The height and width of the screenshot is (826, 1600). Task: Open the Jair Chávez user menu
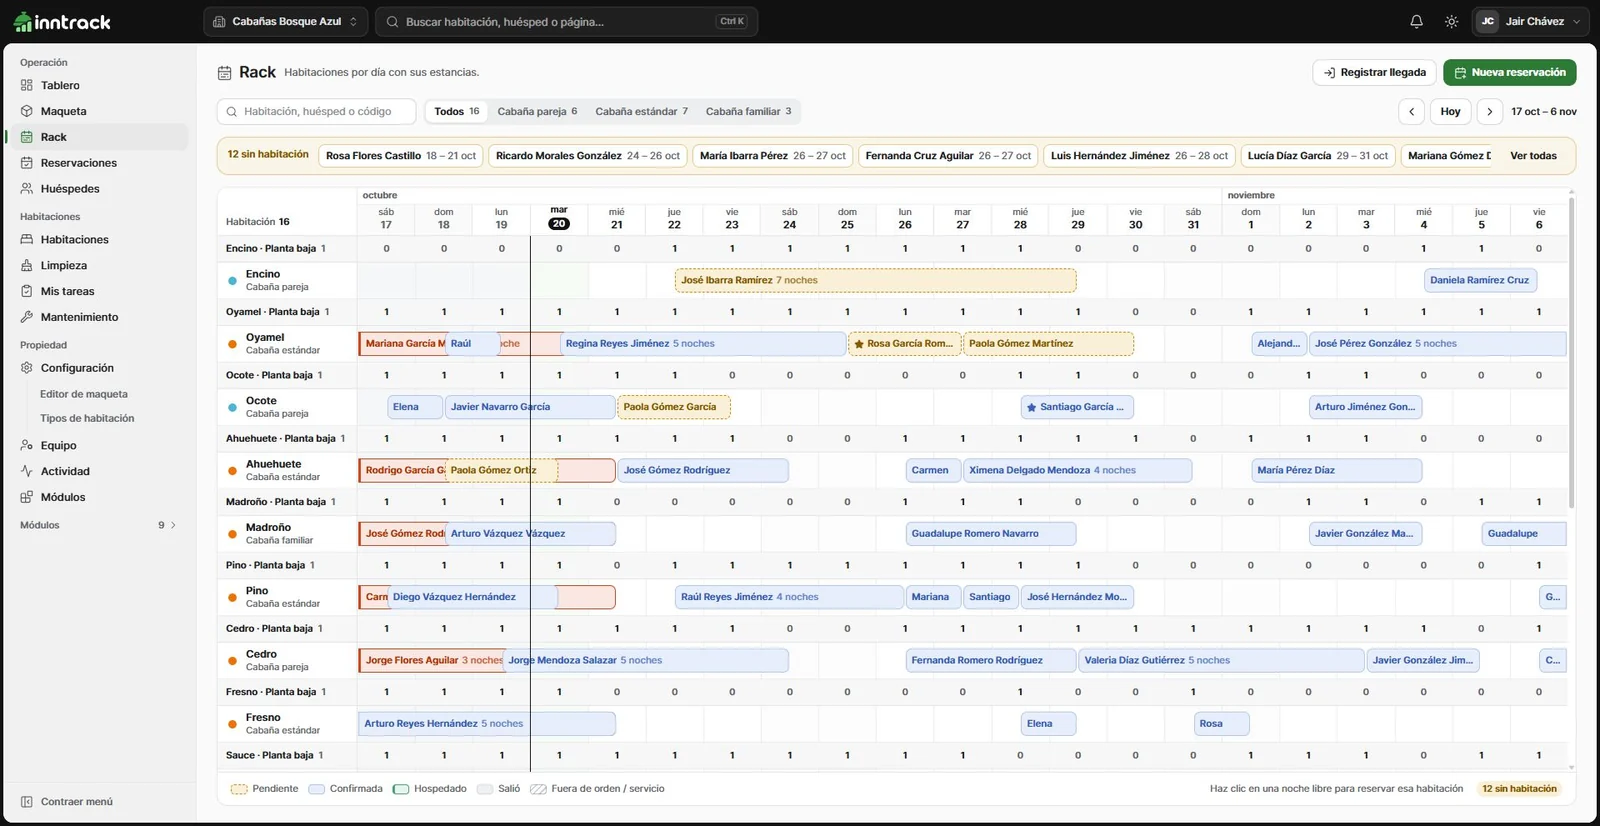coord(1530,21)
